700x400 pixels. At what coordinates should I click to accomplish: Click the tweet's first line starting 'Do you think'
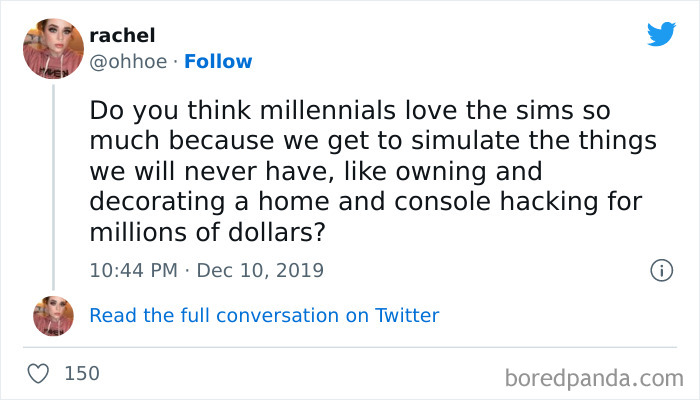point(350,108)
